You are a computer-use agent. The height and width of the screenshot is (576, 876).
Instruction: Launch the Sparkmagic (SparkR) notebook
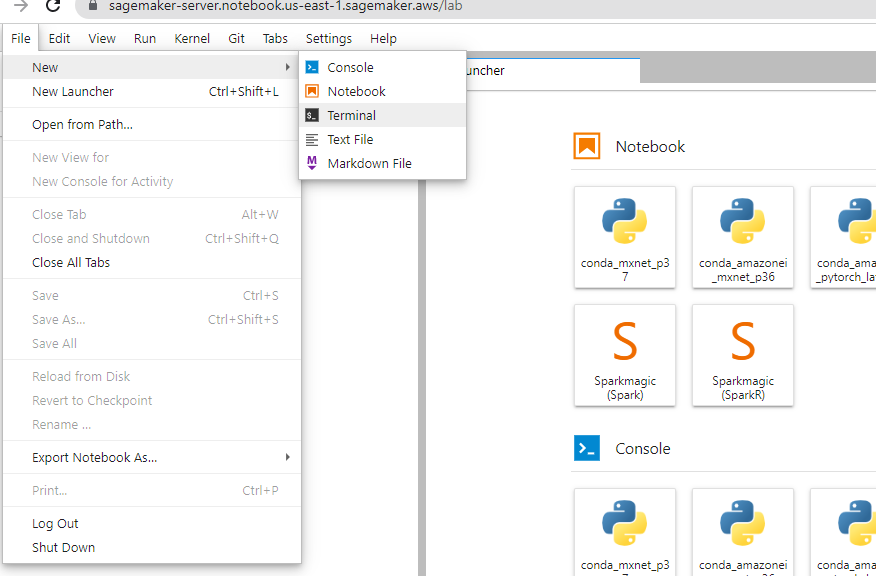click(x=742, y=355)
